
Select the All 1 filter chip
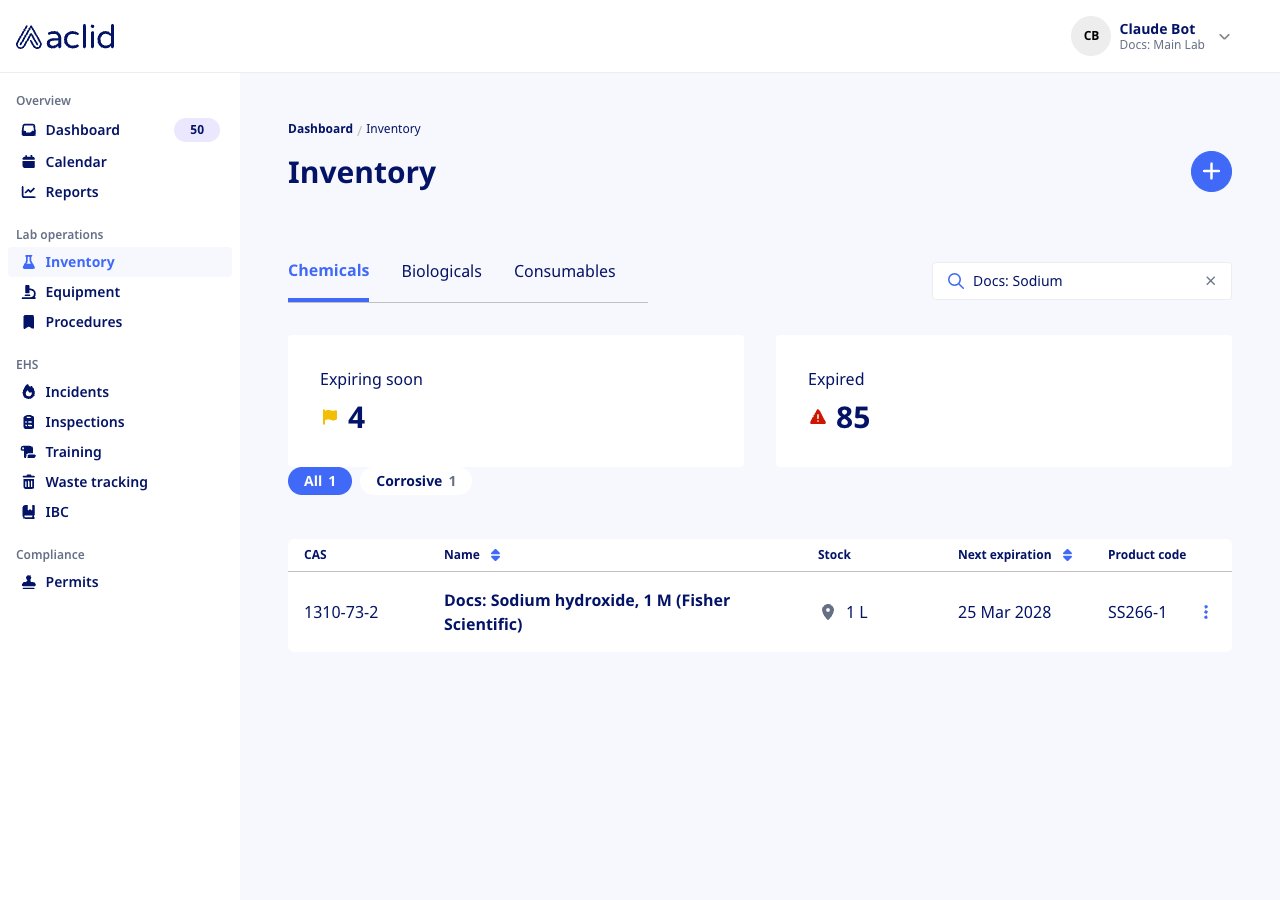pos(320,481)
